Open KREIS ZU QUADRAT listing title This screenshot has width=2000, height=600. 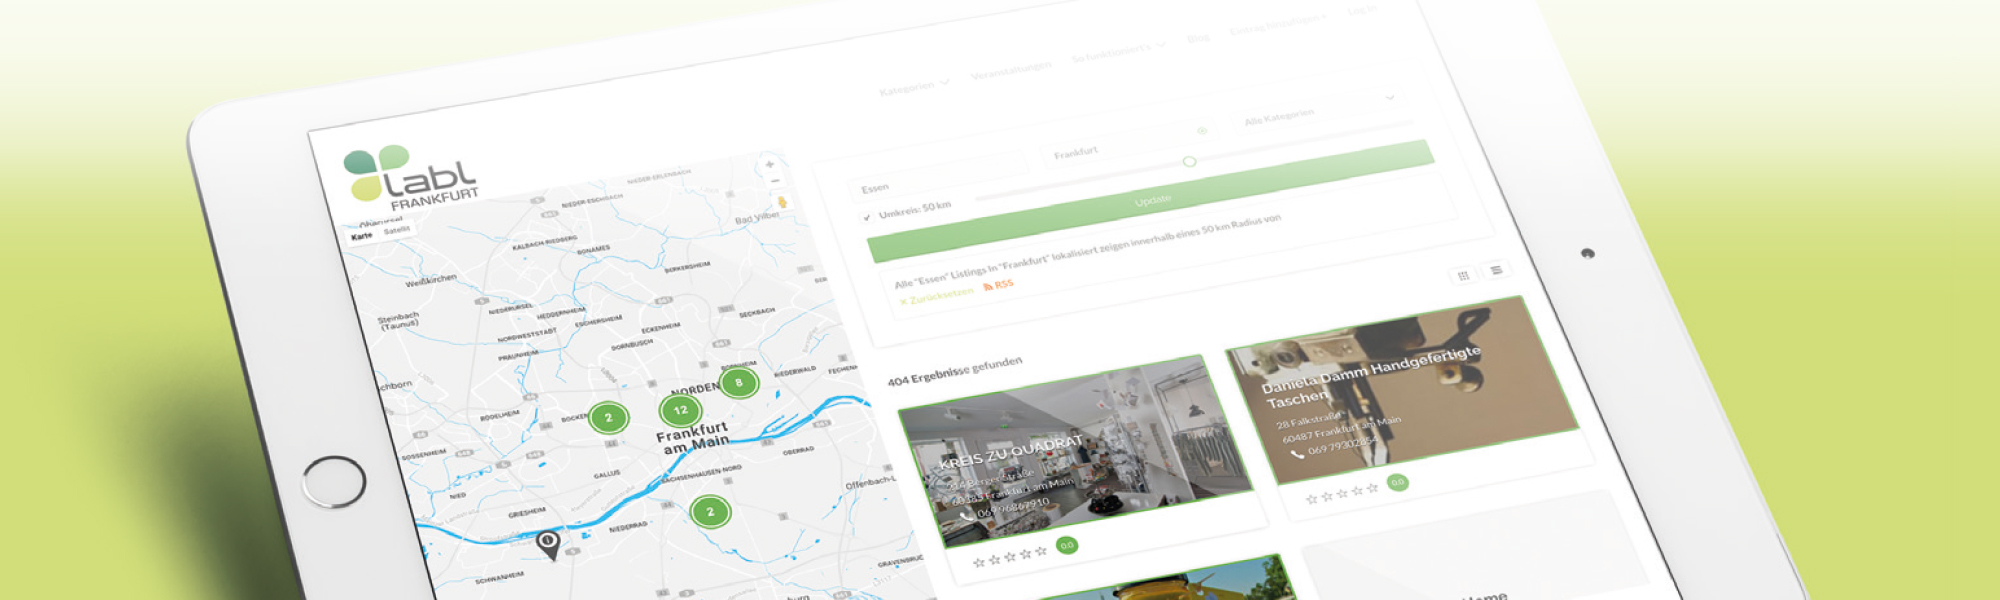click(1011, 452)
